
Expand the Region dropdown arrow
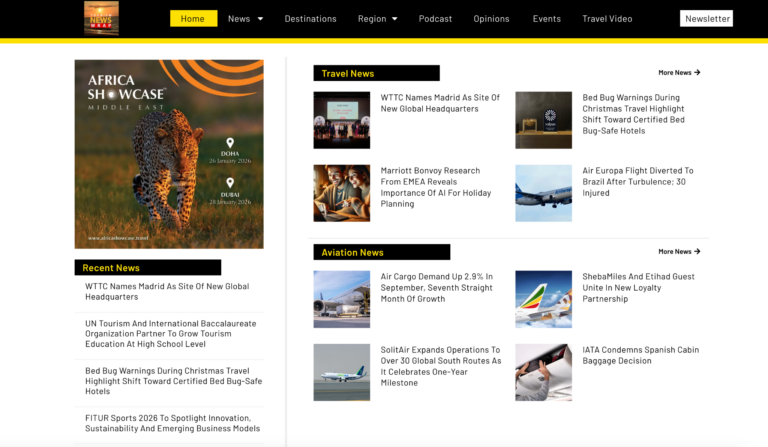pos(395,19)
